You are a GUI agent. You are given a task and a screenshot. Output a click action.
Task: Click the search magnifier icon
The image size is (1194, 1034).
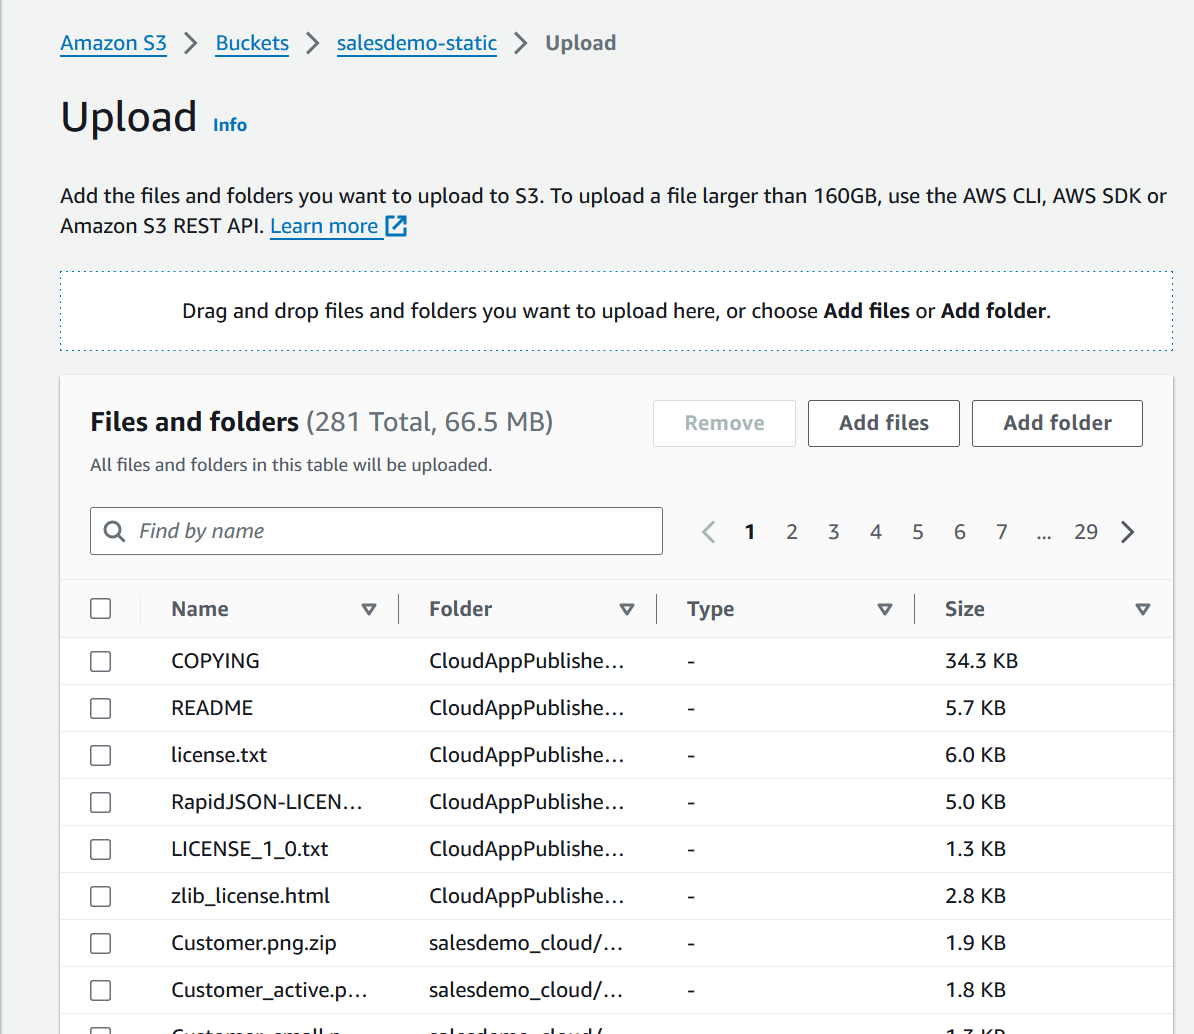pos(113,531)
